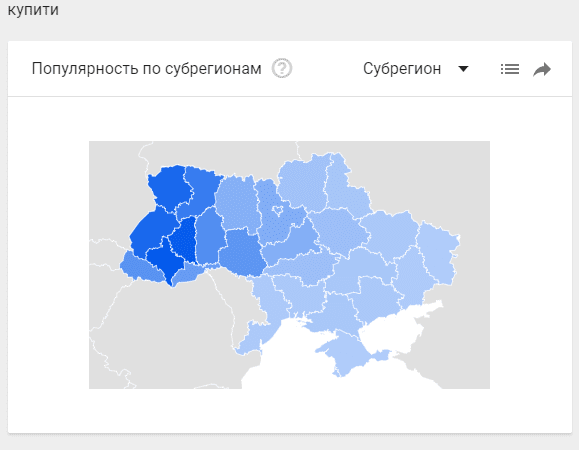Screen dimensions: 579x450
Task: Select the Ternopil region, the dotted dark blue one
Action: tap(184, 240)
